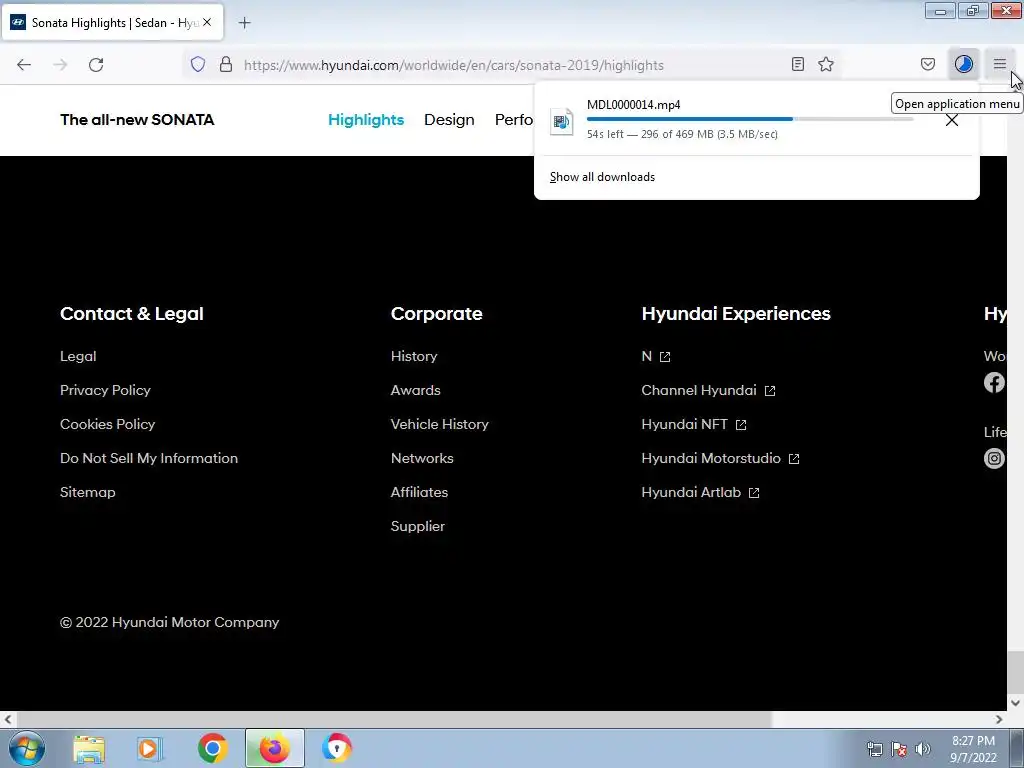This screenshot has width=1024, height=768.
Task: Bookmark this page with star icon
Action: [826, 64]
